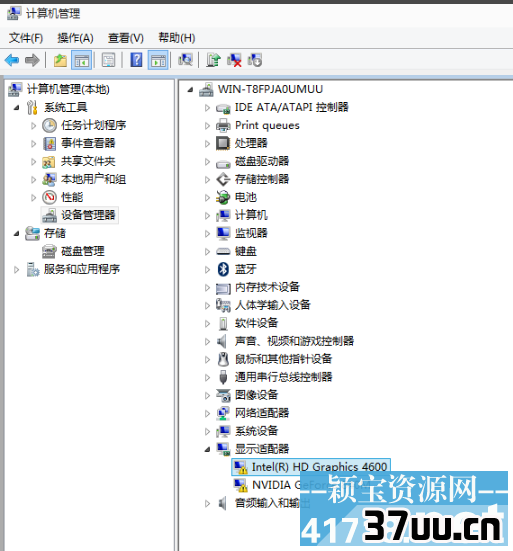
Task: Open the 文件(F) menu
Action: tap(26, 38)
